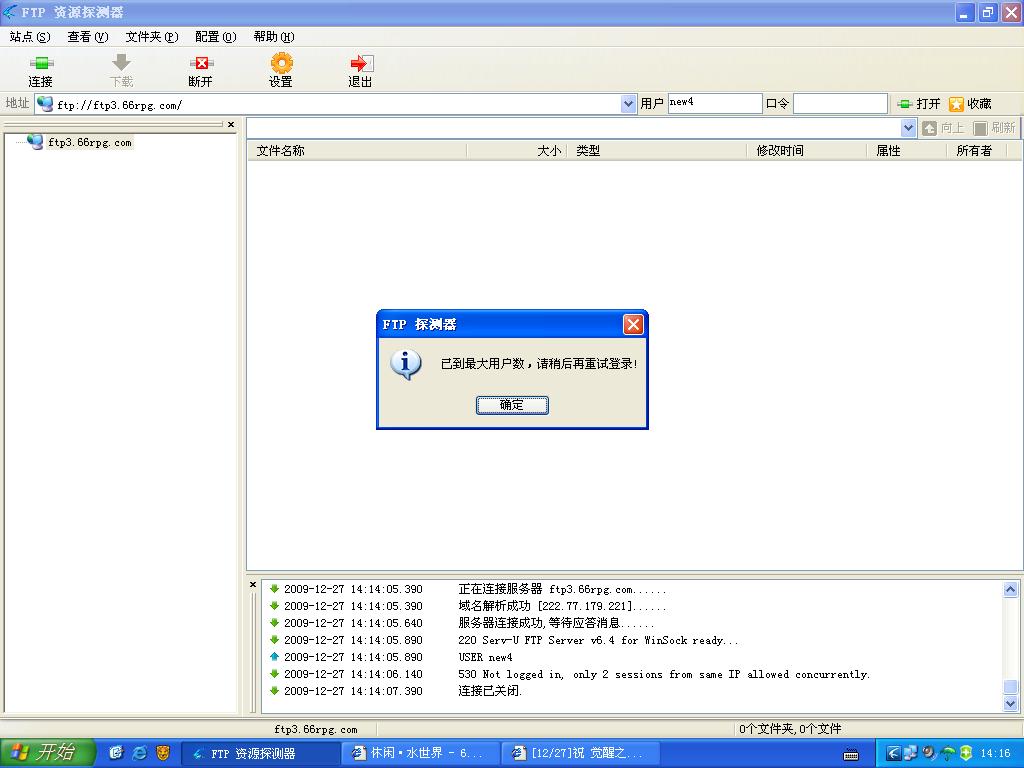Click the 退出 (Exit) toolbar icon
The height and width of the screenshot is (768, 1024).
pyautogui.click(x=360, y=71)
